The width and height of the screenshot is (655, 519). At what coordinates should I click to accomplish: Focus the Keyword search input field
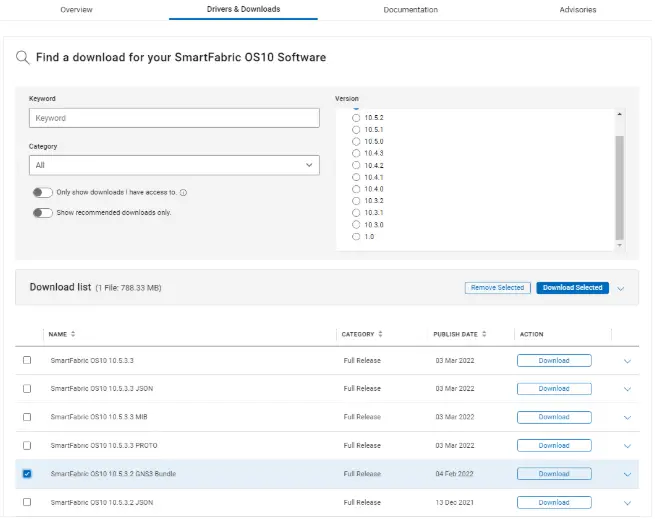tap(174, 118)
